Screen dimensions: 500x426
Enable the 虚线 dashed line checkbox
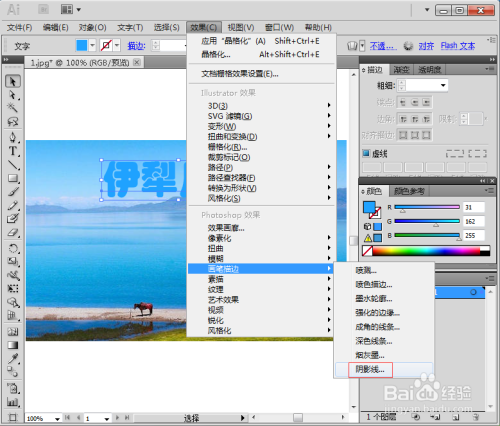tap(366, 153)
